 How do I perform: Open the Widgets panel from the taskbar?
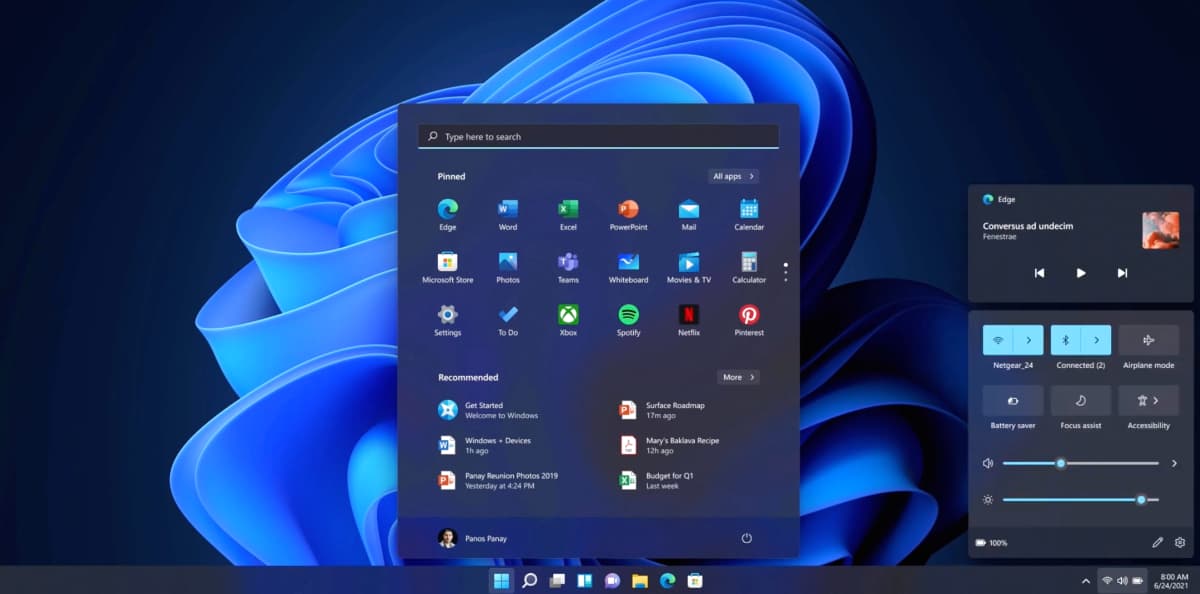[585, 580]
